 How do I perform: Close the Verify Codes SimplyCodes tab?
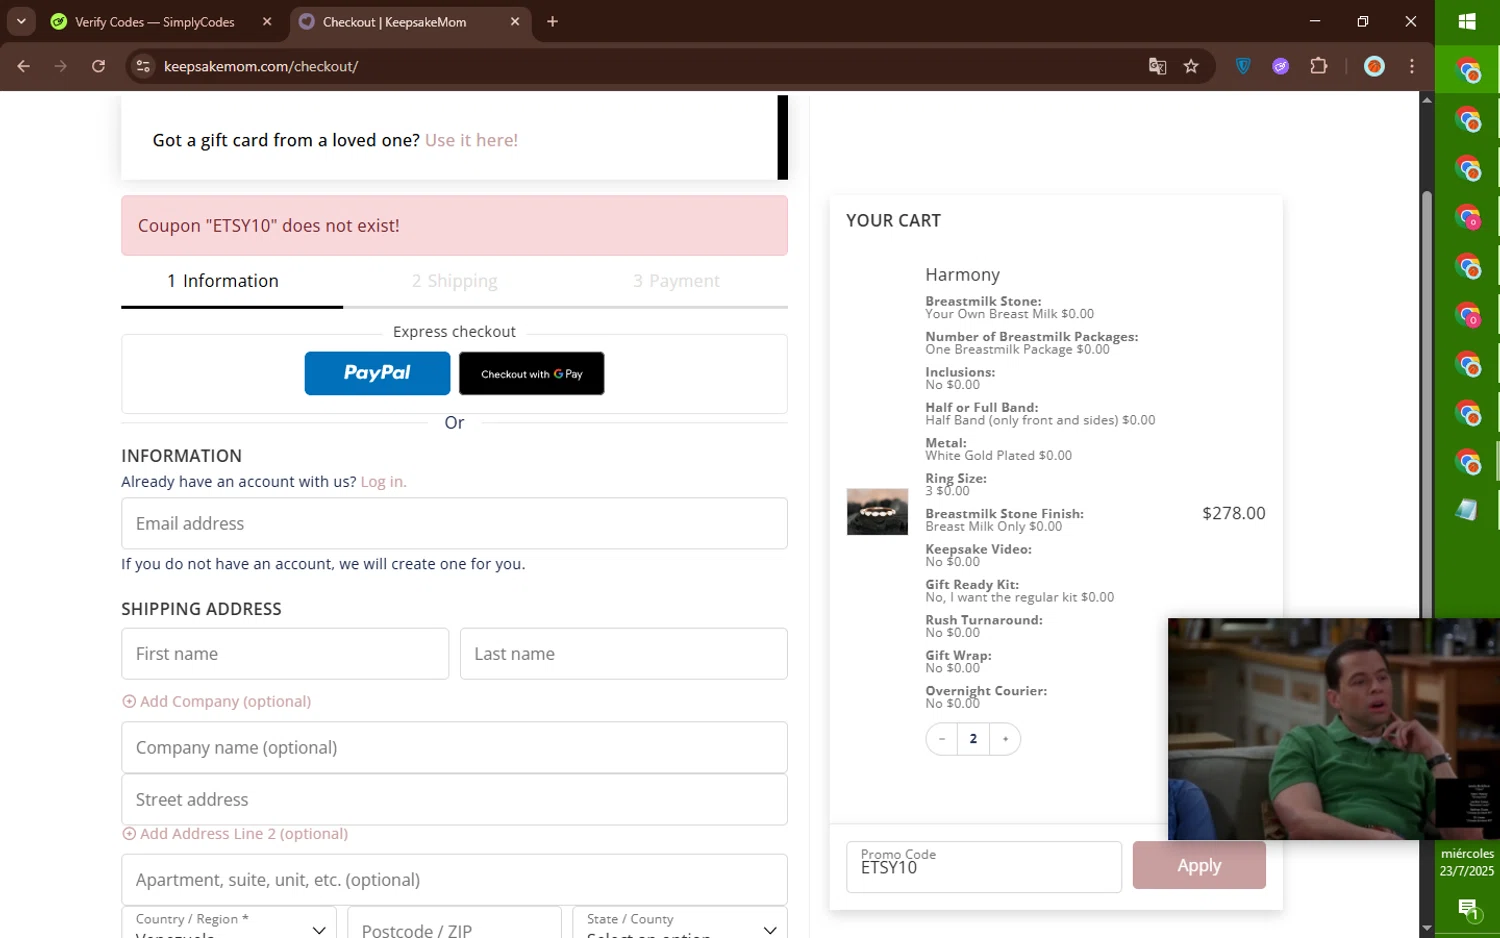tap(267, 21)
